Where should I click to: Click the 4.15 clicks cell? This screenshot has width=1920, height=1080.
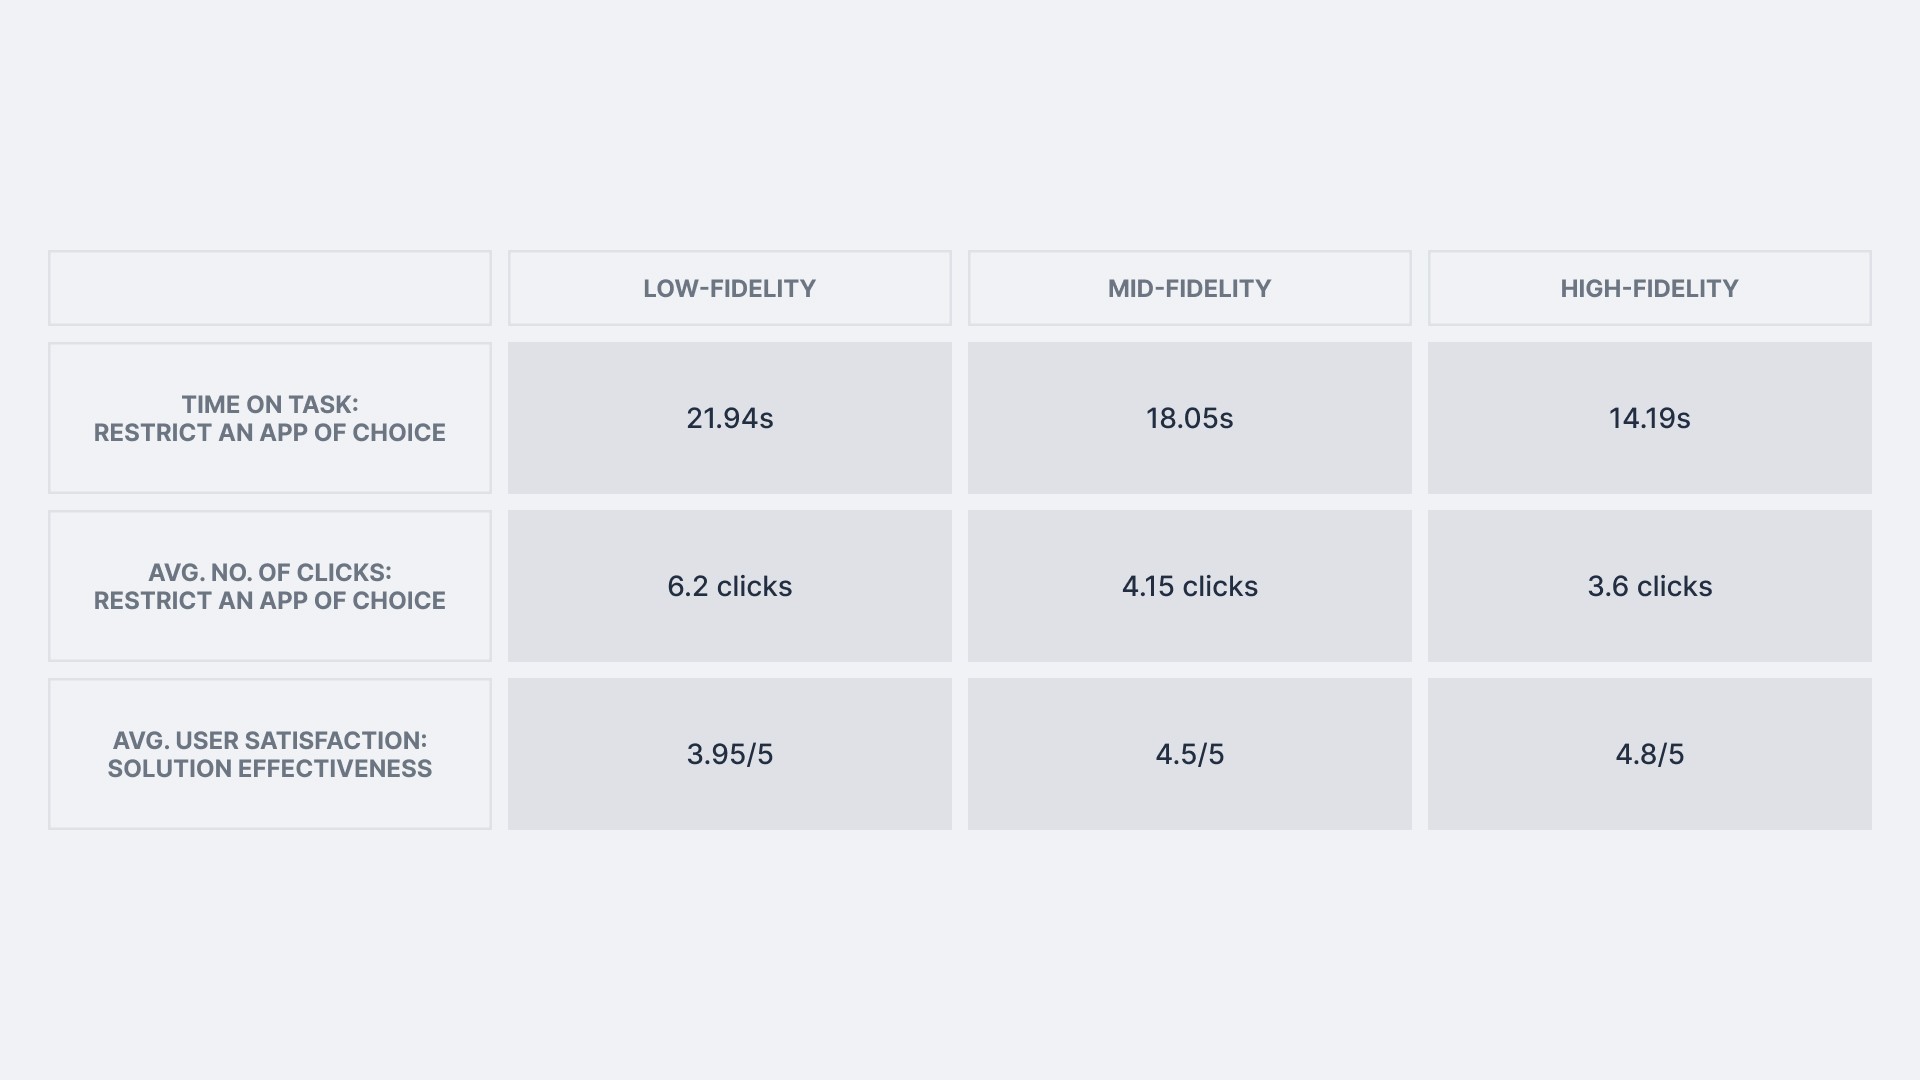coord(1190,586)
